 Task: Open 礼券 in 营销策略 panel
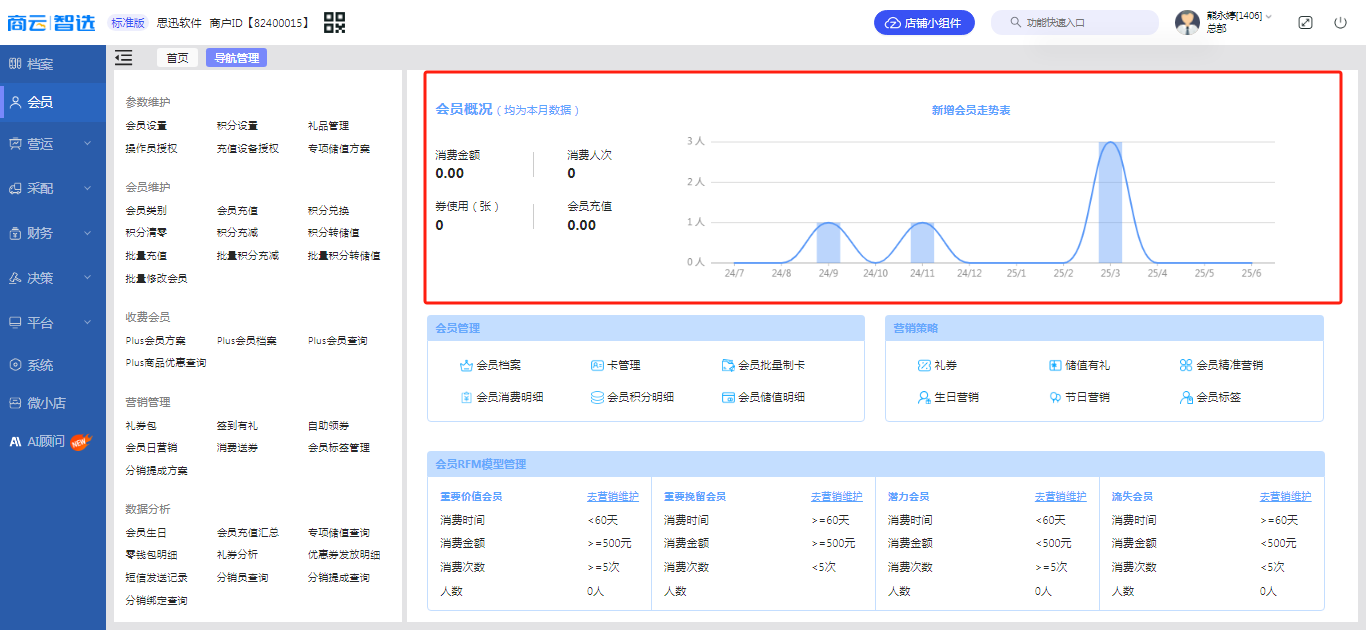[x=937, y=365]
